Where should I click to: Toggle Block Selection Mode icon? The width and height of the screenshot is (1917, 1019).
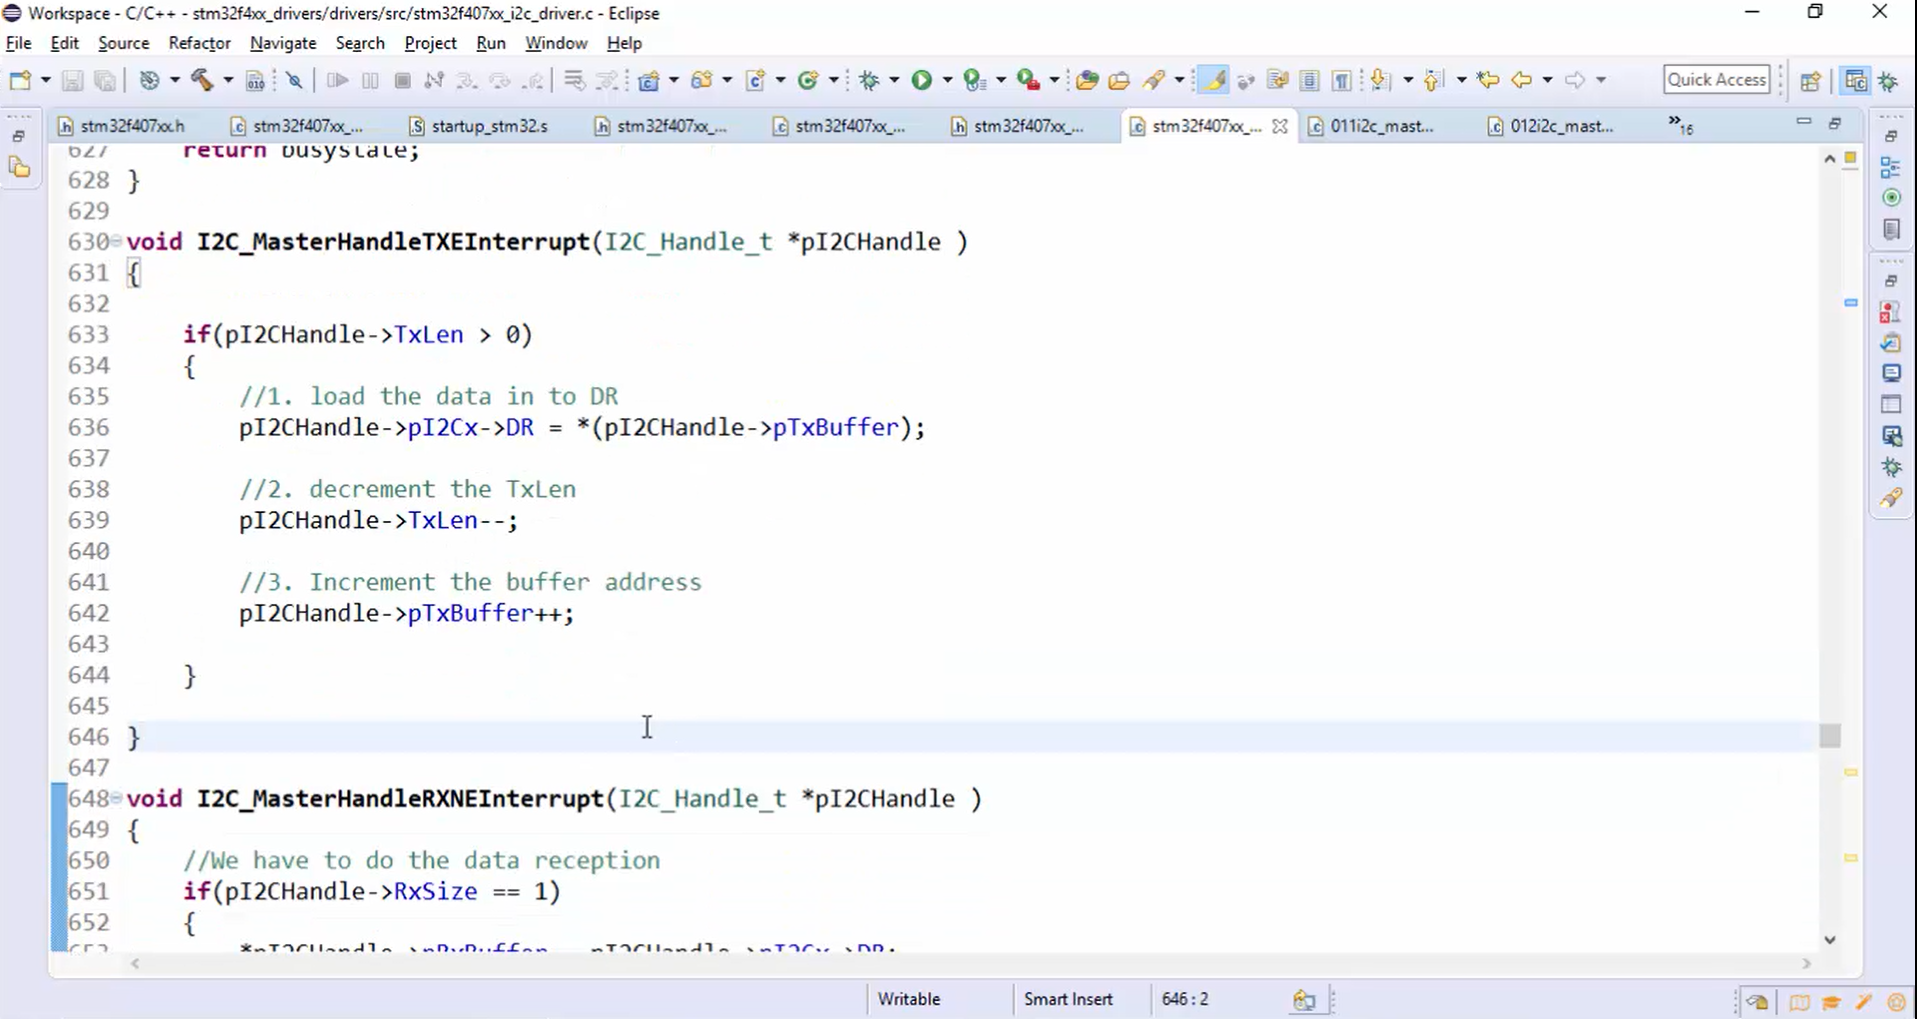coord(1309,80)
